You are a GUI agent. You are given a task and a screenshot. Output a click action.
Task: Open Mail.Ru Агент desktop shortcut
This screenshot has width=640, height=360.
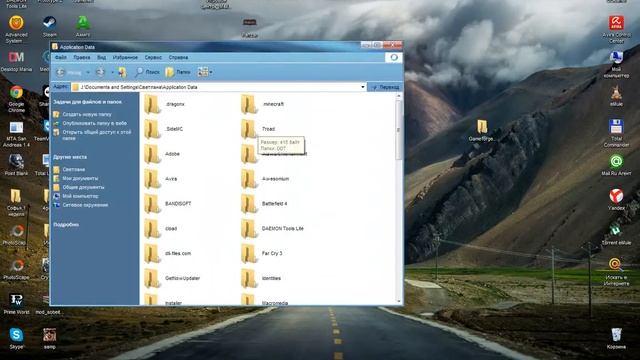coord(616,165)
